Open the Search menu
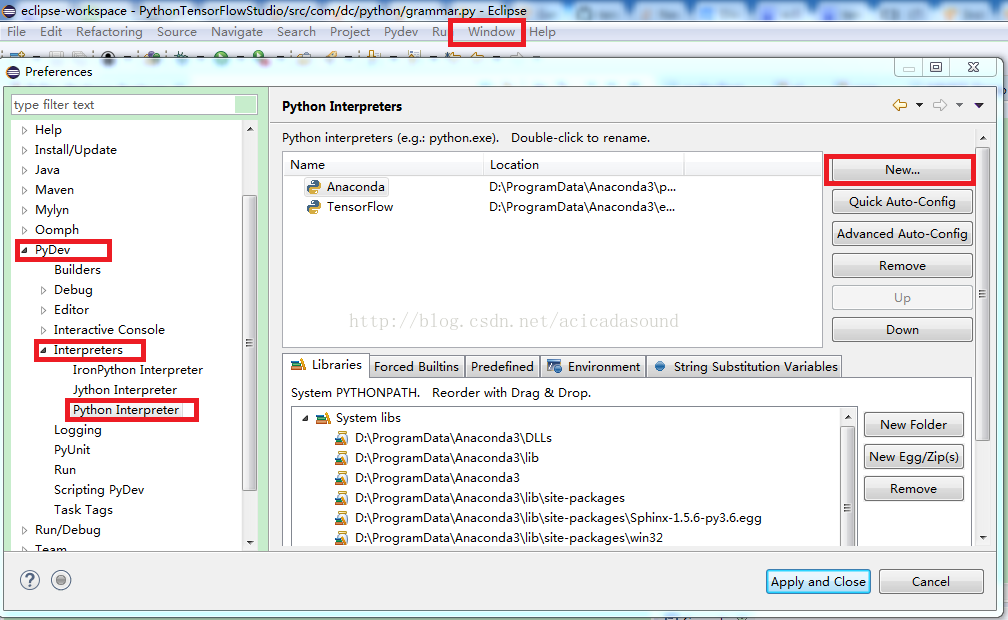 pyautogui.click(x=296, y=32)
